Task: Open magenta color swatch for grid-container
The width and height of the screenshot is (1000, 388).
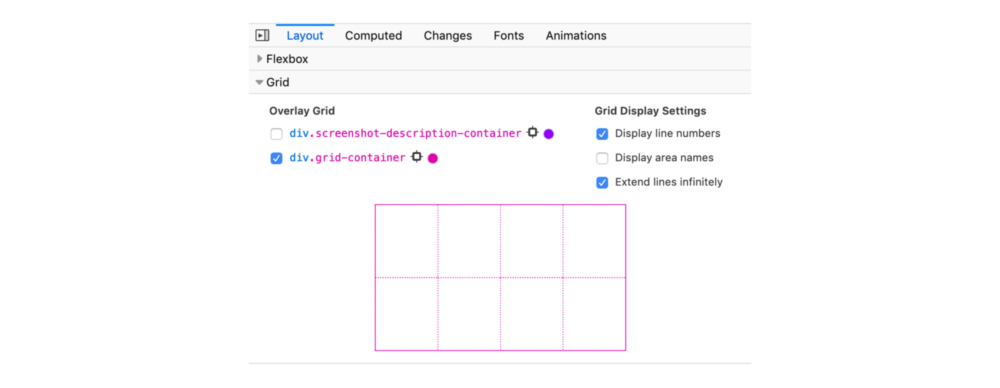Action: (x=432, y=158)
